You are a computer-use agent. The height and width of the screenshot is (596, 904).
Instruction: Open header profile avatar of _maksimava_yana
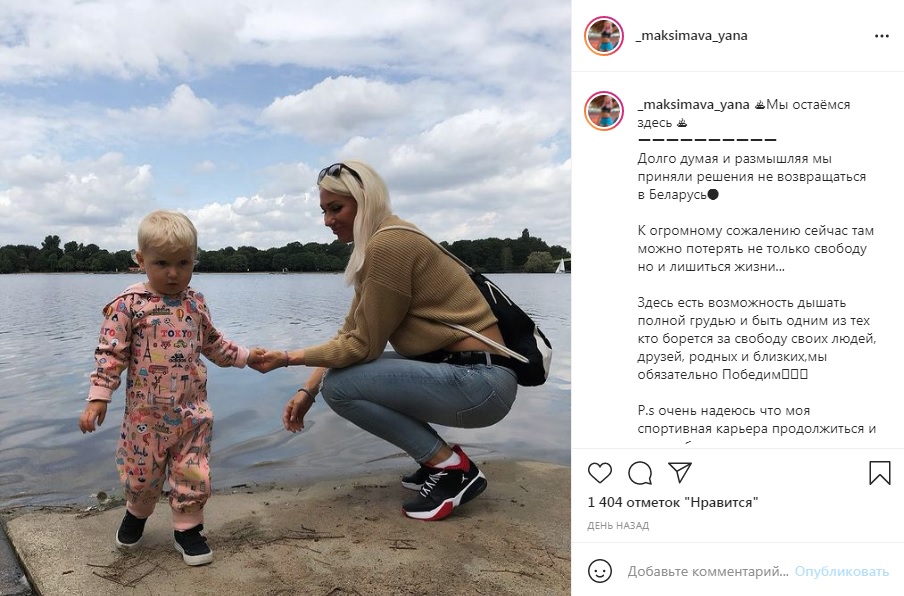pos(604,36)
